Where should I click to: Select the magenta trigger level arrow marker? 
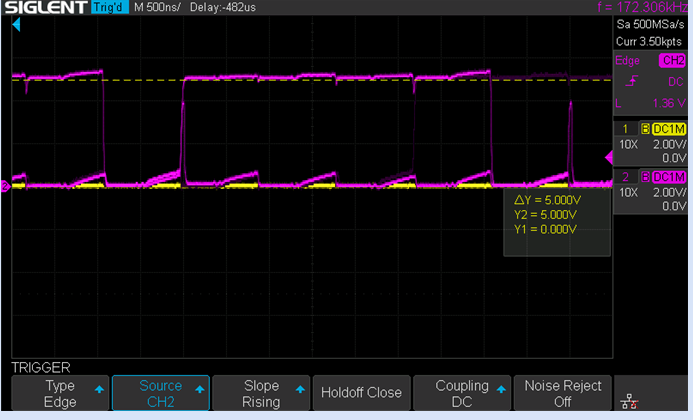click(608, 158)
